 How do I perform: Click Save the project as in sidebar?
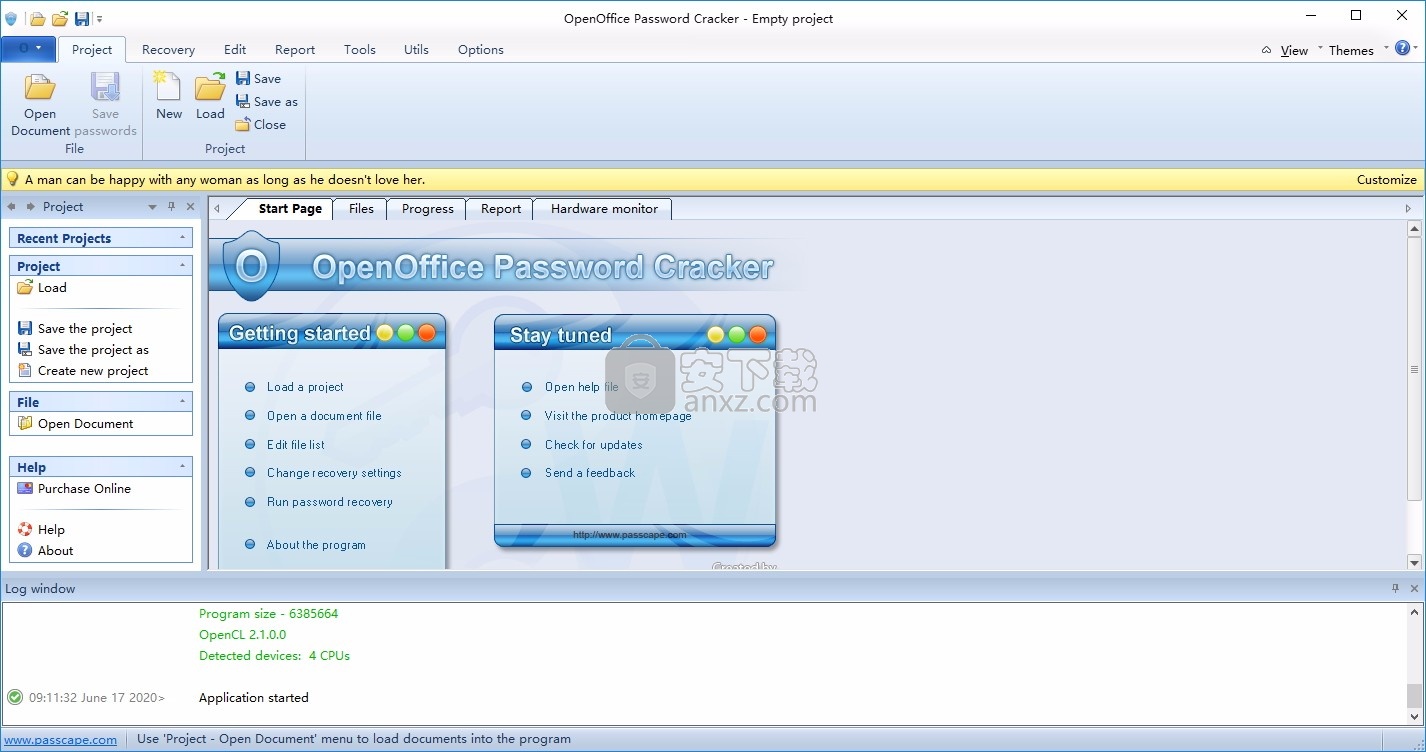(83, 349)
